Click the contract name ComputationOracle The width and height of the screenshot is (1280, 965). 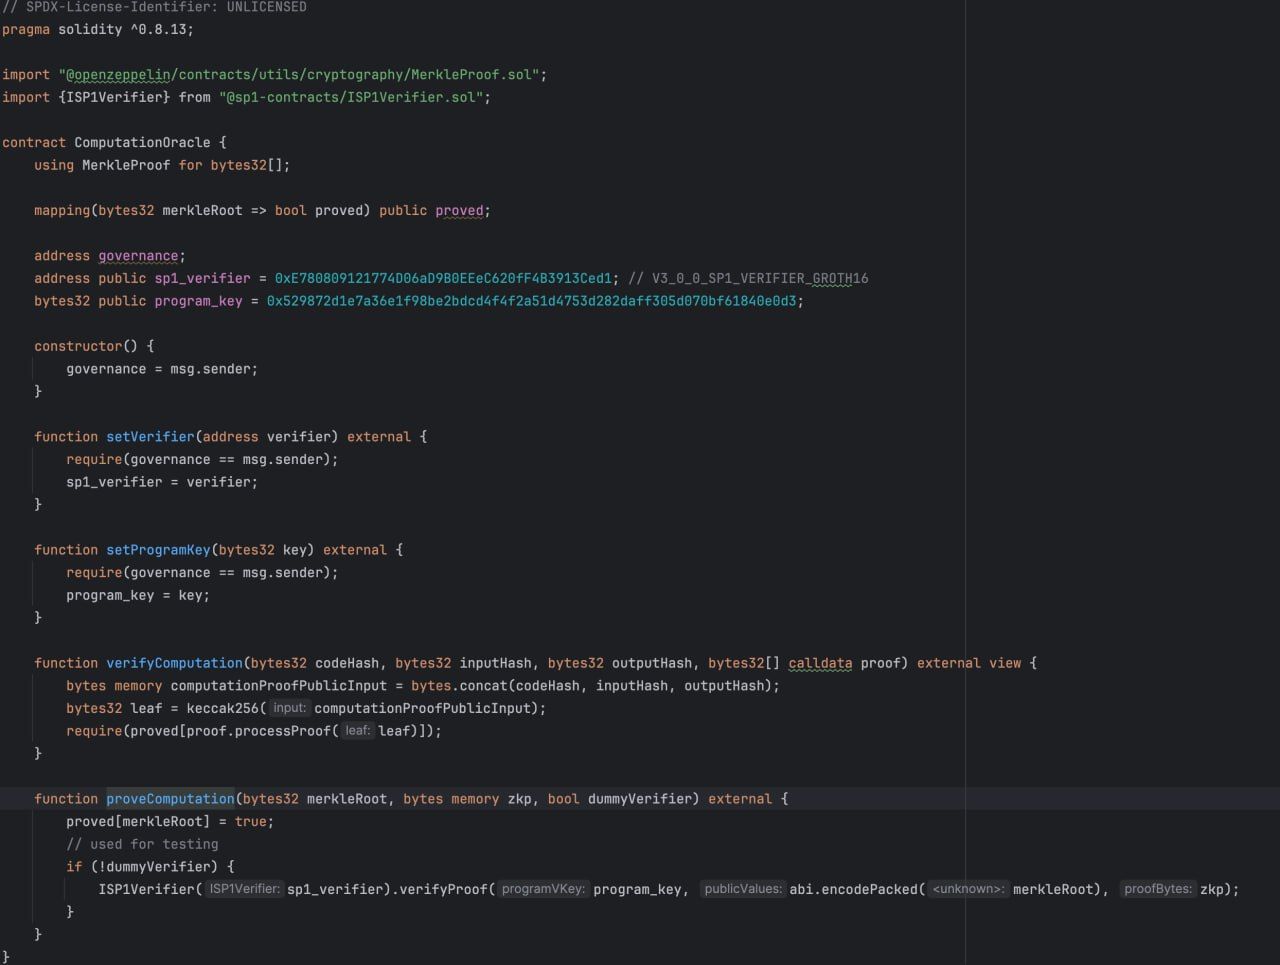(x=142, y=143)
